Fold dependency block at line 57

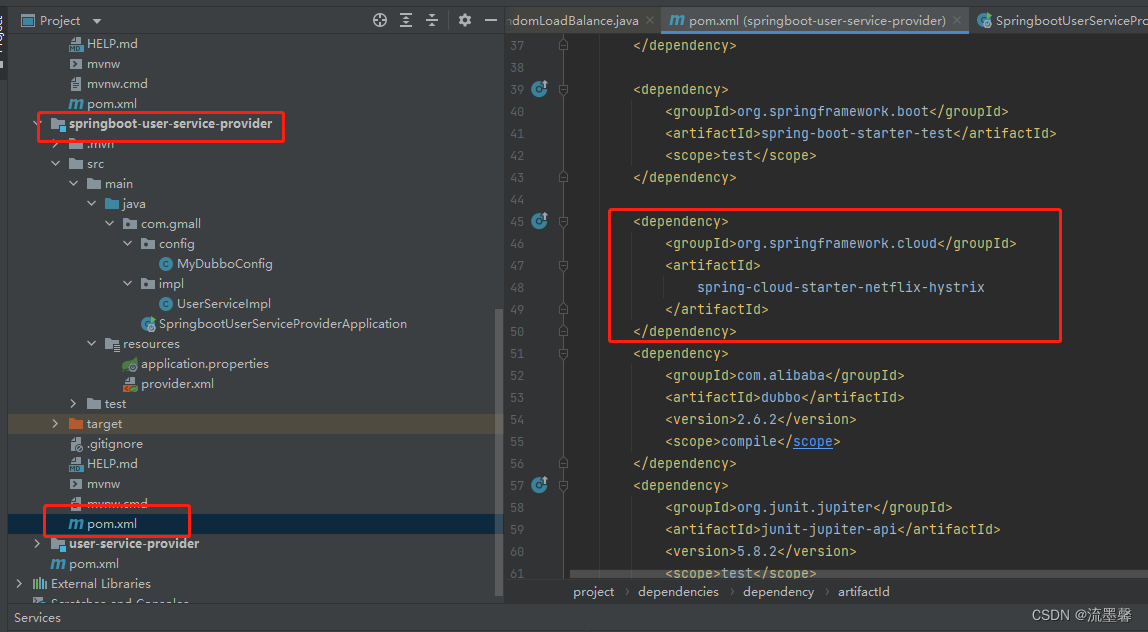[x=563, y=485]
